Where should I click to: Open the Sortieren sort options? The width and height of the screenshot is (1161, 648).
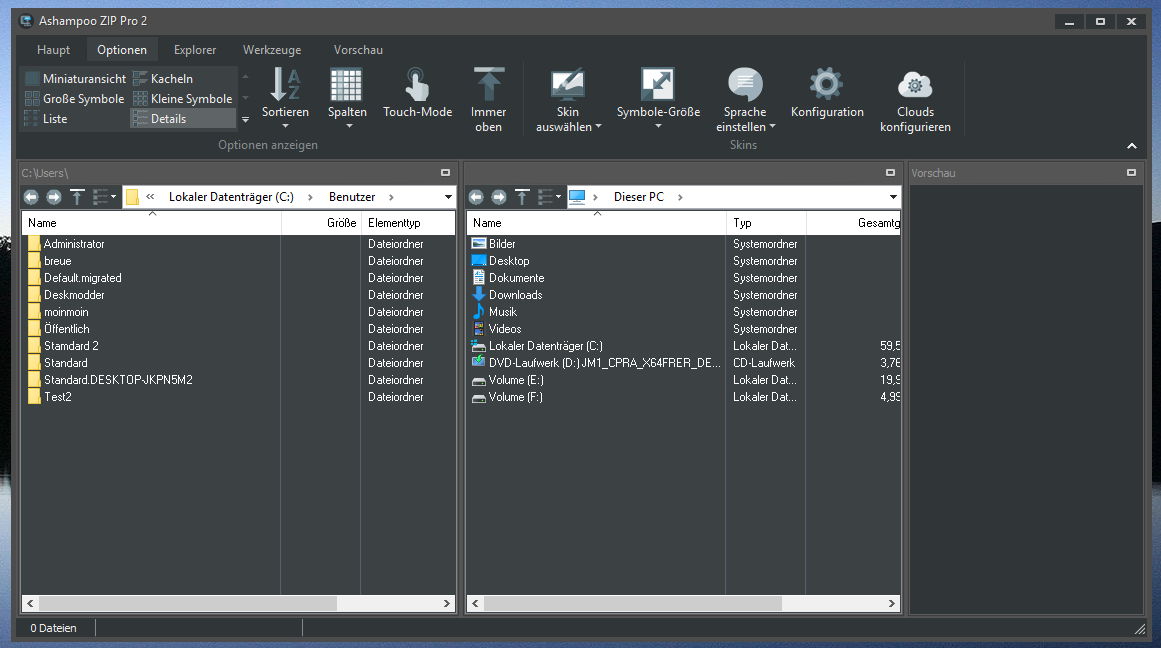[x=285, y=97]
